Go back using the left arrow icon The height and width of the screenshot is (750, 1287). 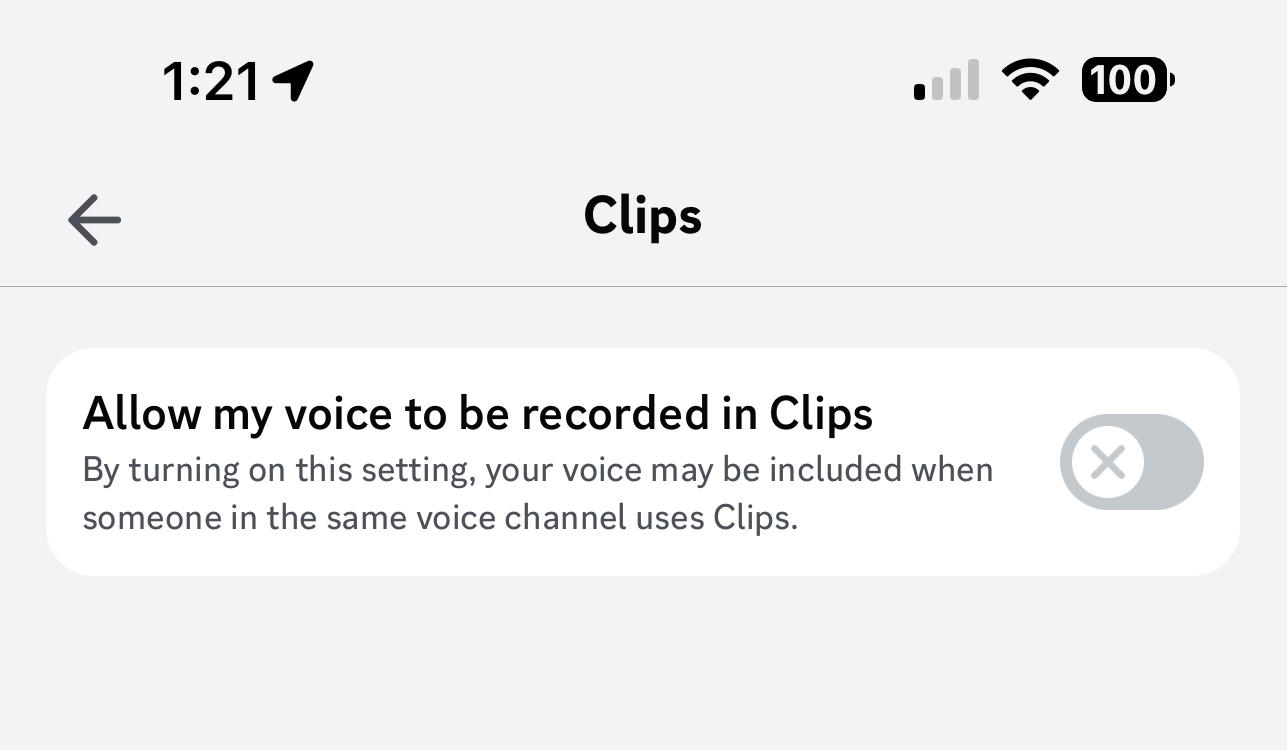point(95,219)
